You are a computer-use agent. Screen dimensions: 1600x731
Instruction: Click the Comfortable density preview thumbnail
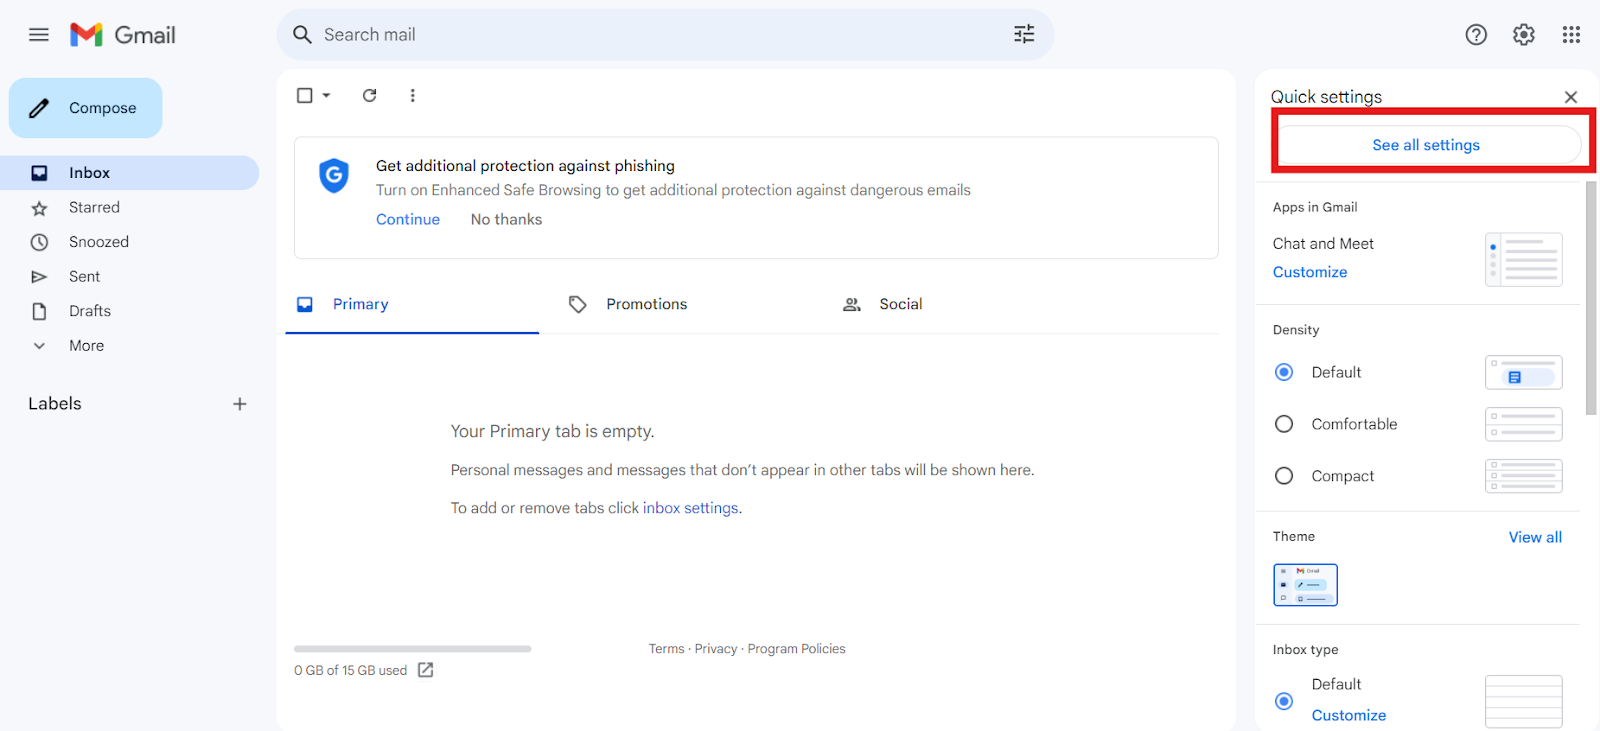[1523, 424]
